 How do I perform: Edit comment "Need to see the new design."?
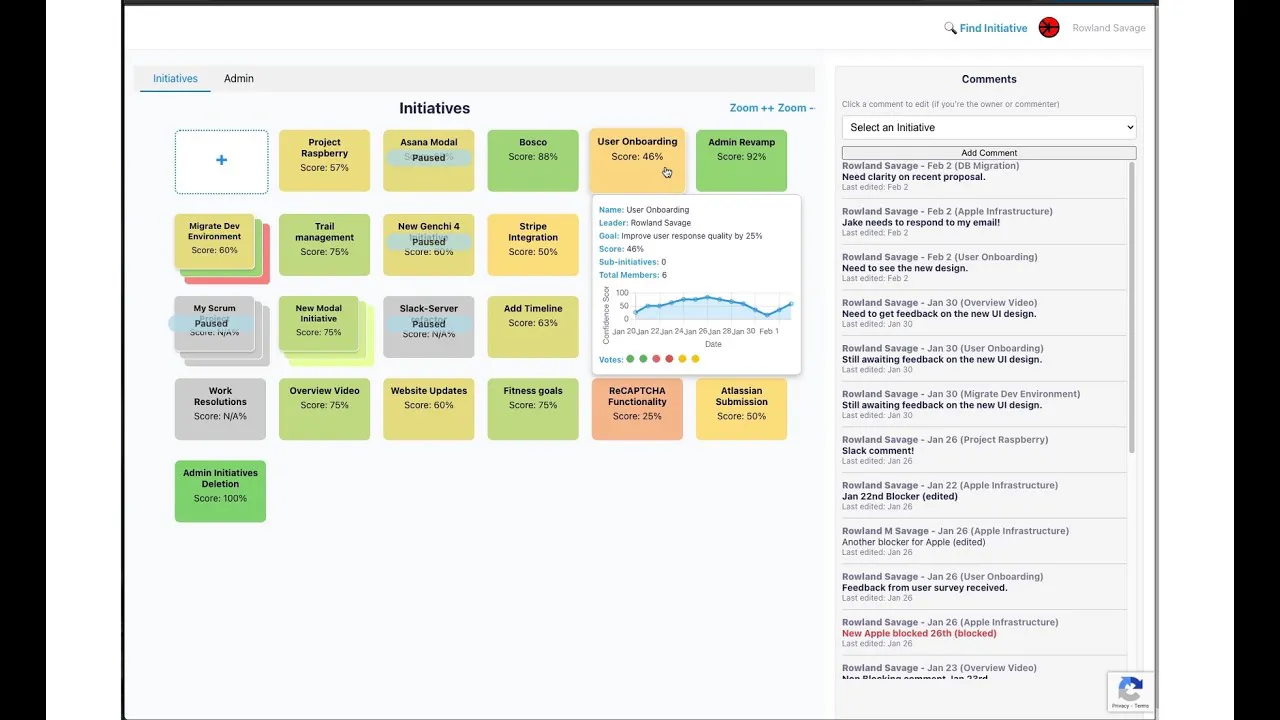click(x=903, y=268)
